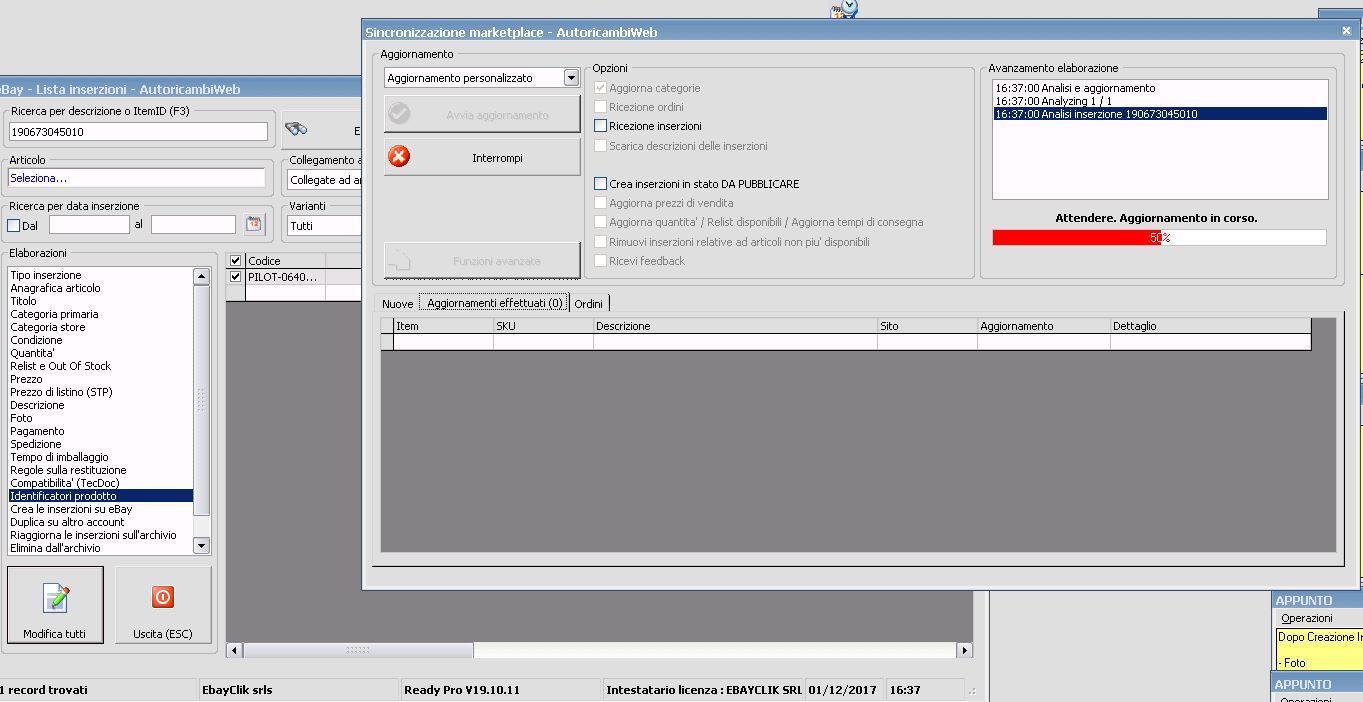Click the SKU column header
This screenshot has width=1363, height=702.
pyautogui.click(x=543, y=326)
